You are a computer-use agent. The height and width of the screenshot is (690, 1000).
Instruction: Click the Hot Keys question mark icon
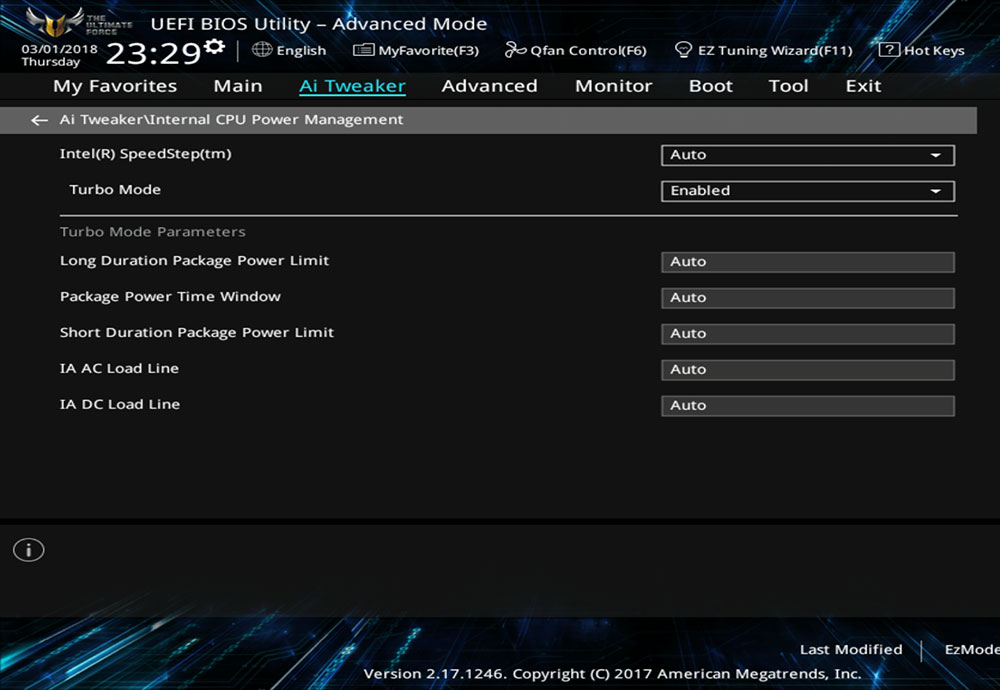pos(889,50)
